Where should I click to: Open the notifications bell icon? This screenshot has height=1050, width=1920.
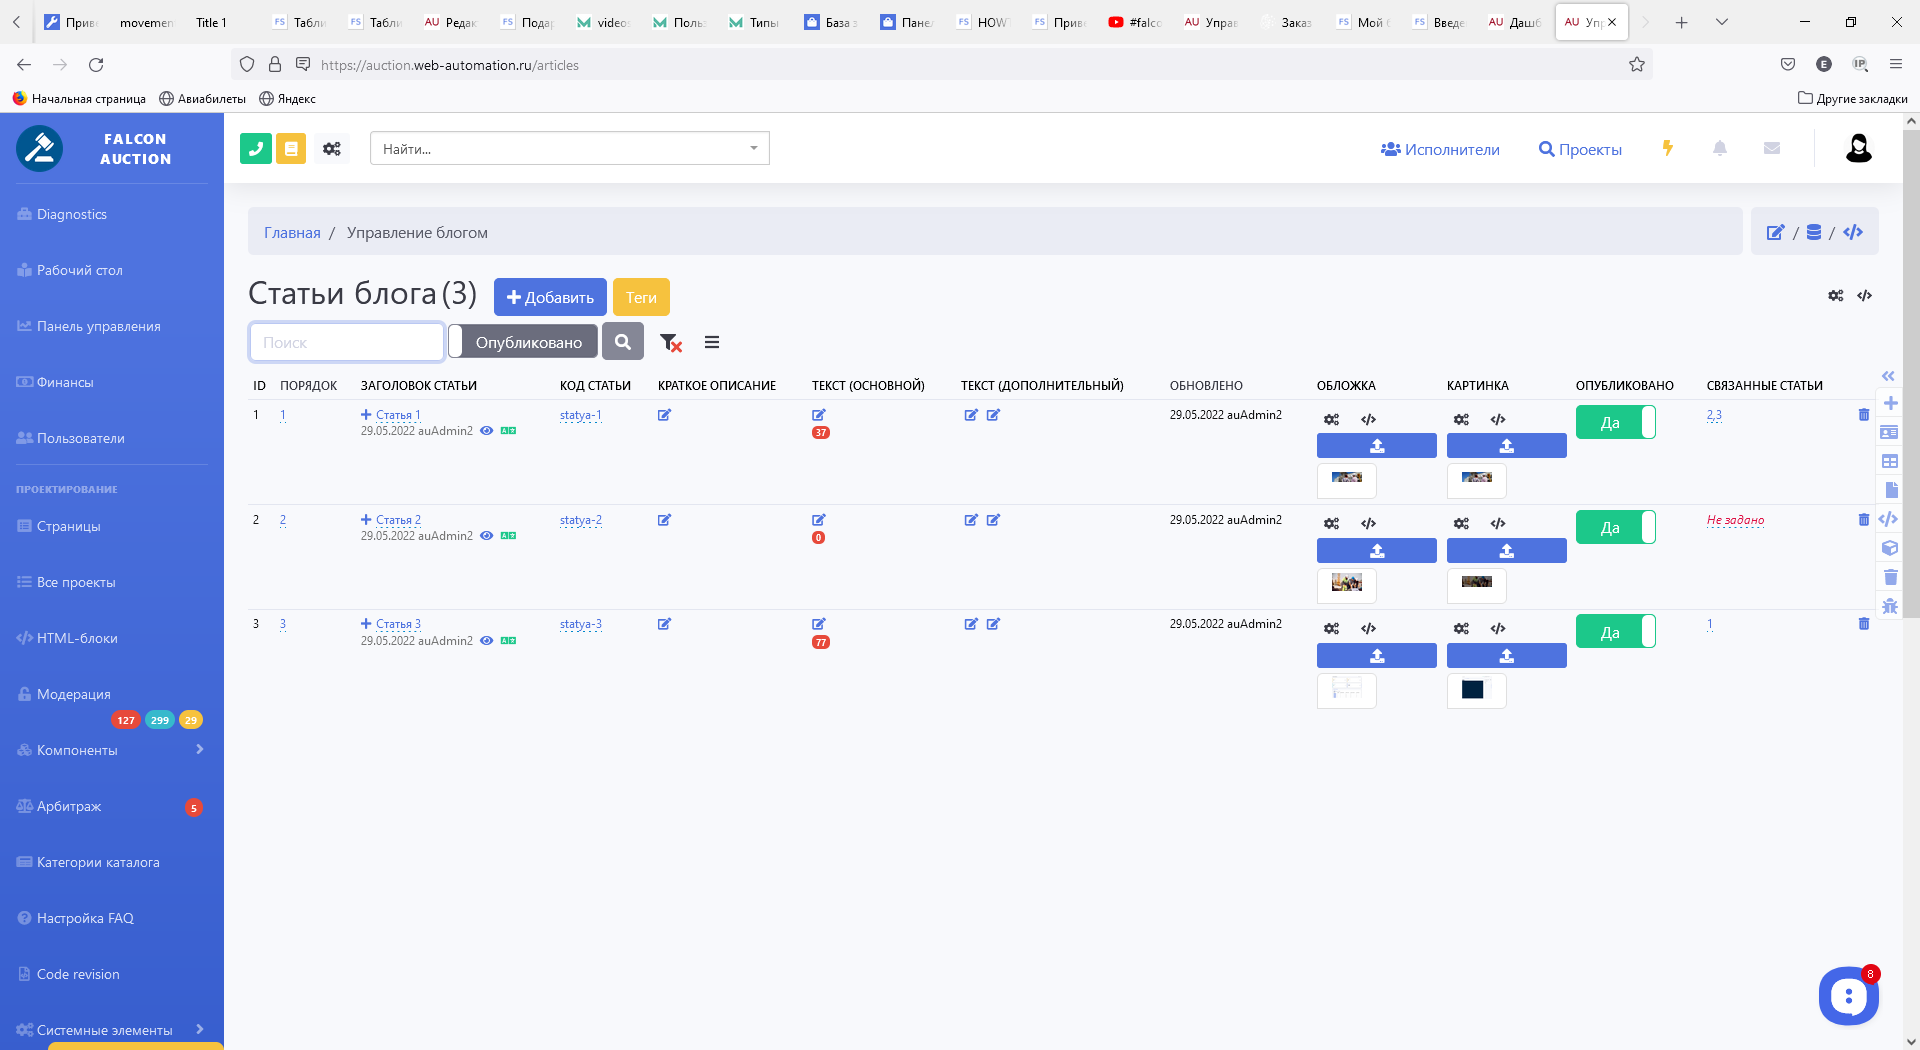pyautogui.click(x=1720, y=149)
